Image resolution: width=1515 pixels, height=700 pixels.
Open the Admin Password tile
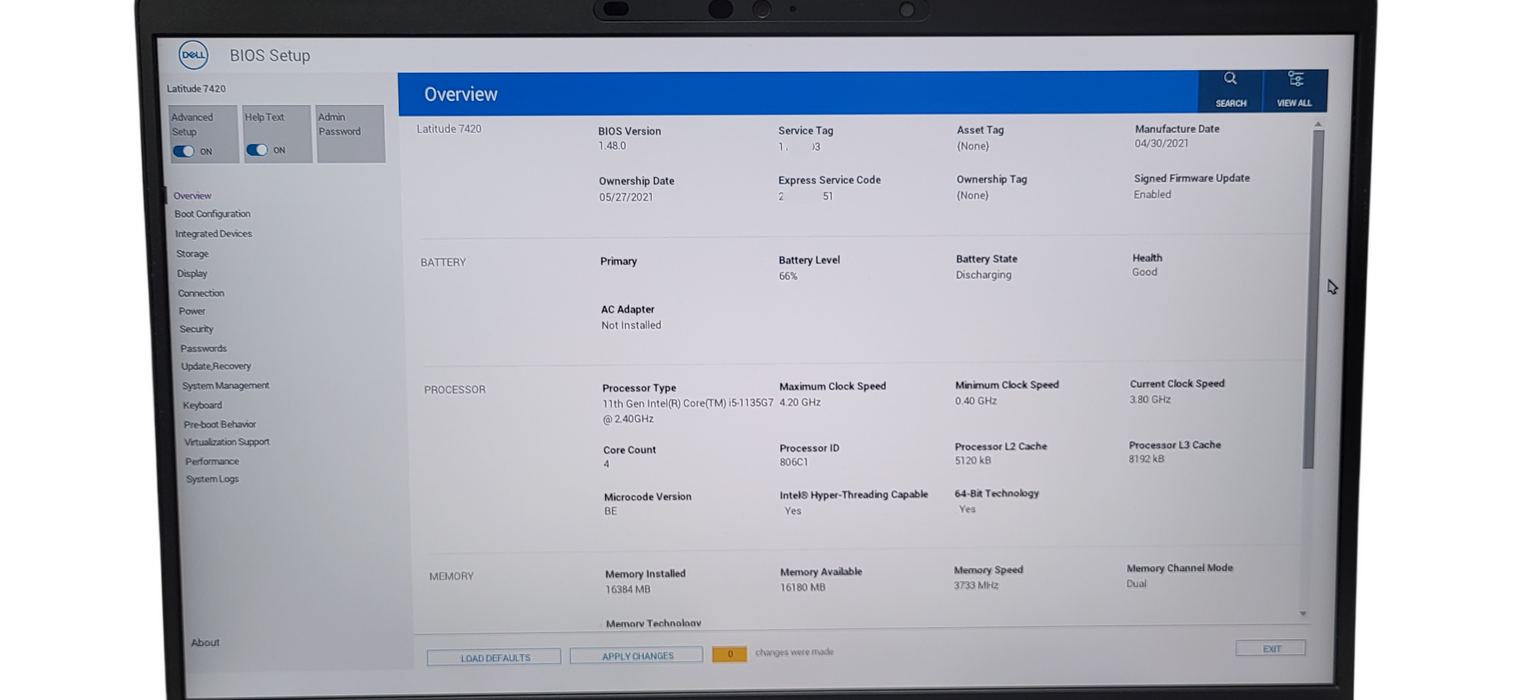(x=350, y=133)
